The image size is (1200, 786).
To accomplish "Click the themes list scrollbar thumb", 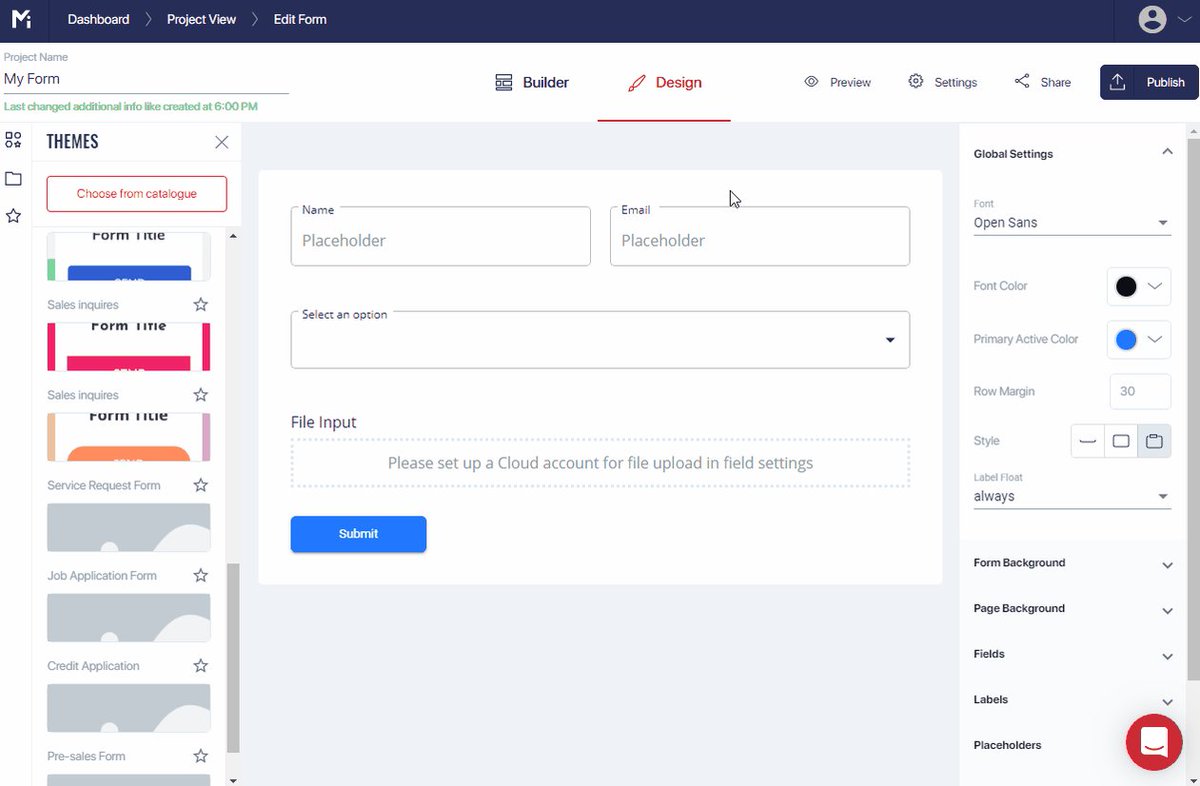I will 233,658.
